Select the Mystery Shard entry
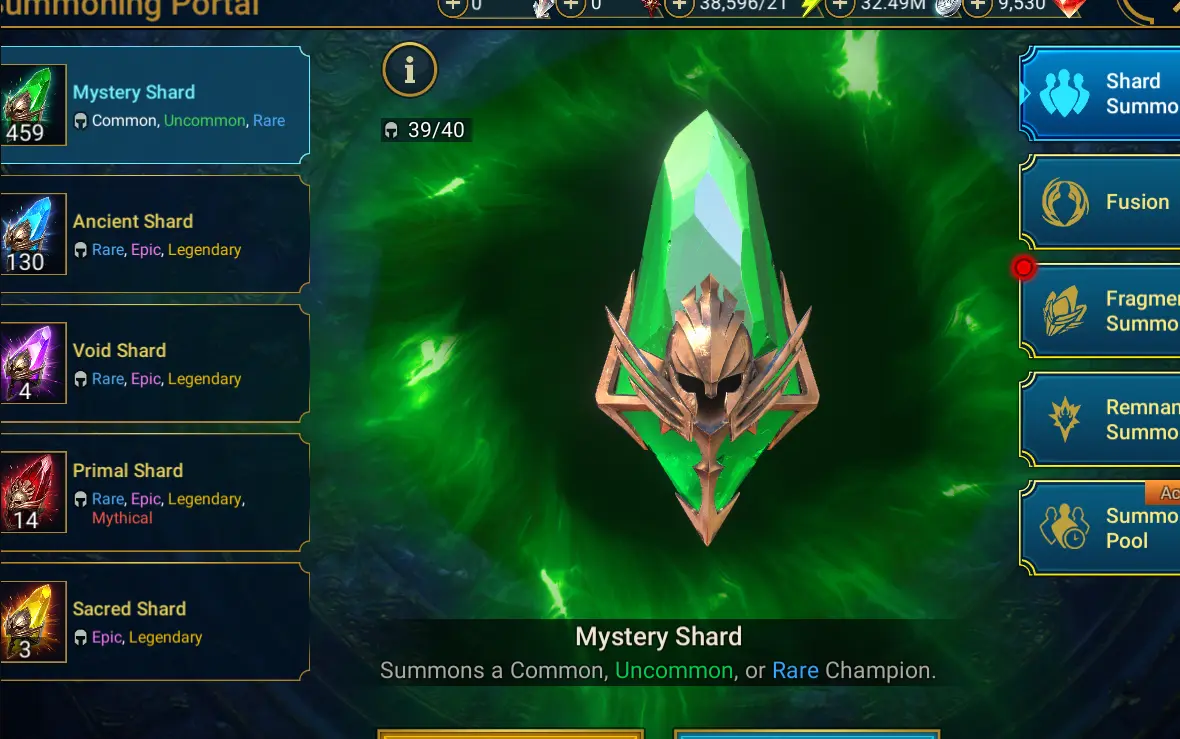The image size is (1180, 739). point(154,105)
